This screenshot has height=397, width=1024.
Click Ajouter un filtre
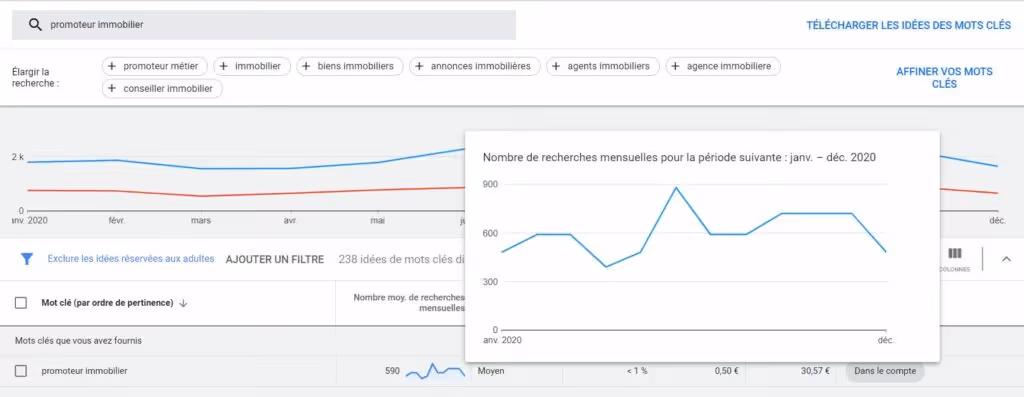pyautogui.click(x=275, y=259)
